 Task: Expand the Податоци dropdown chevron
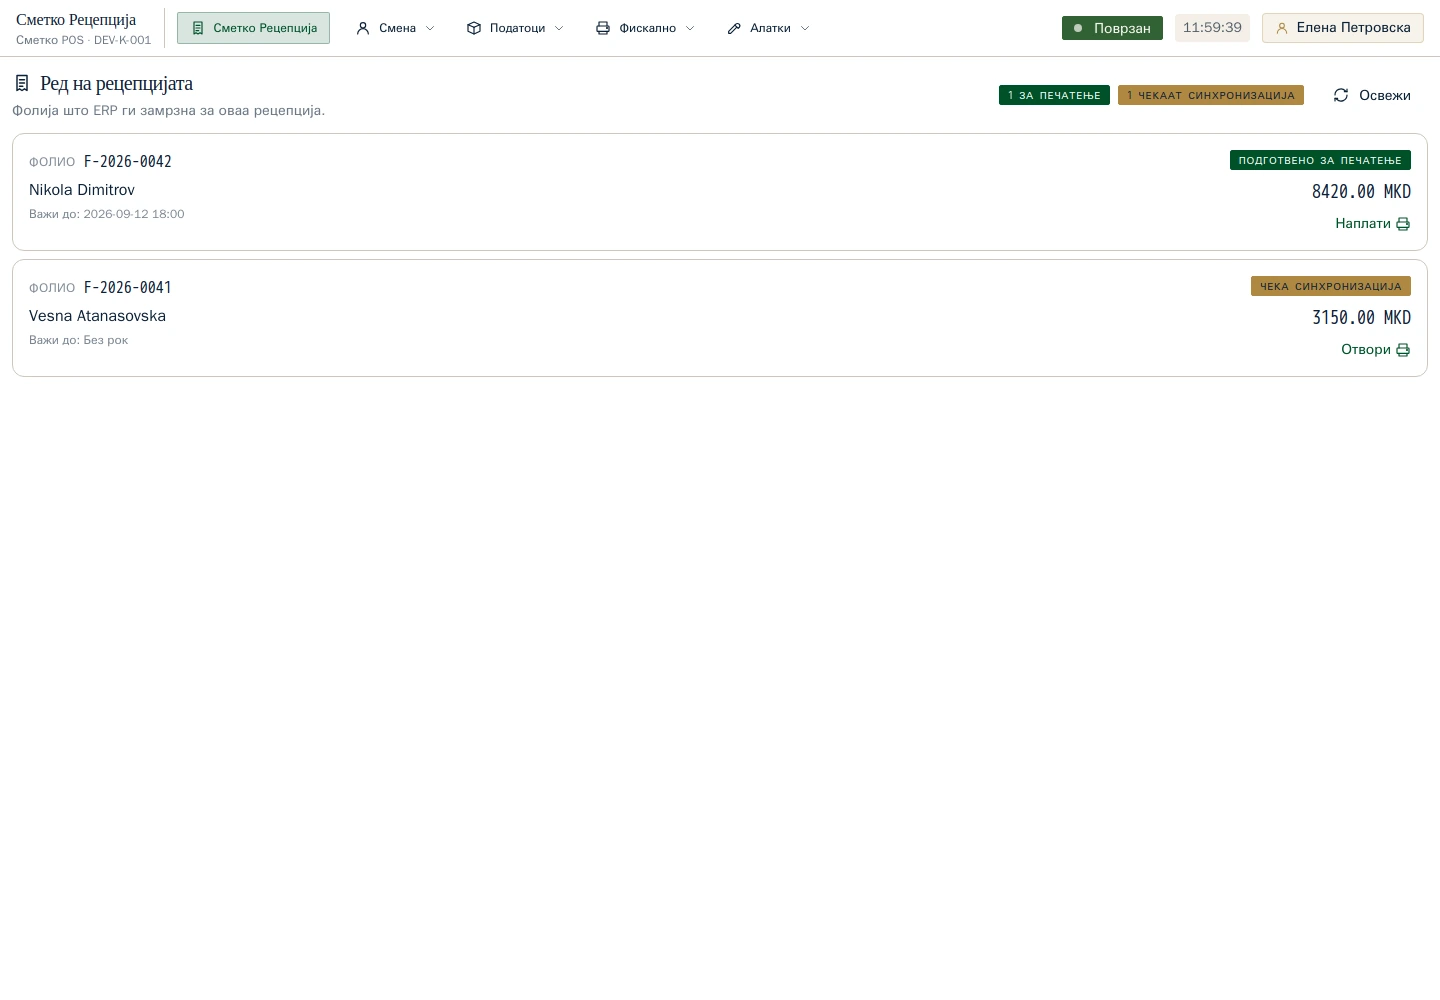pyautogui.click(x=559, y=28)
